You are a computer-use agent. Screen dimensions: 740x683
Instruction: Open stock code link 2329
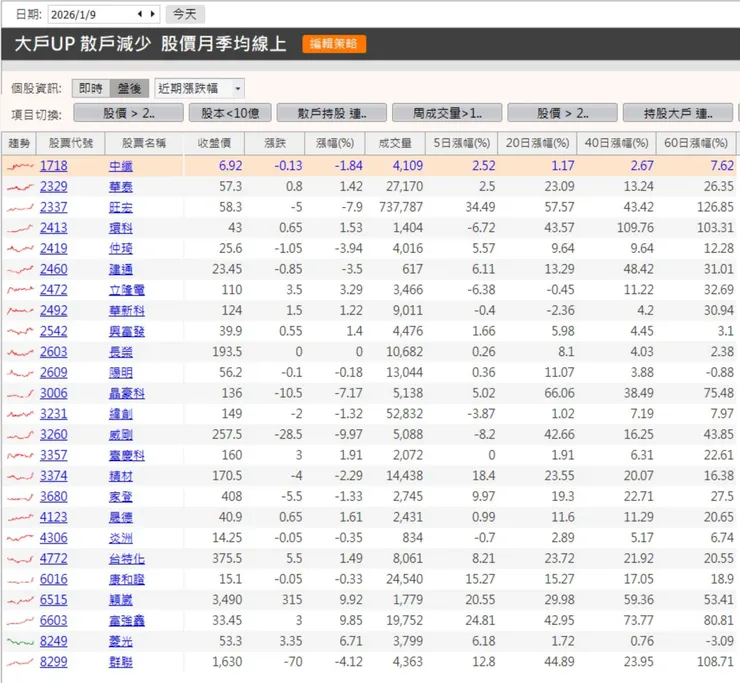(53, 187)
